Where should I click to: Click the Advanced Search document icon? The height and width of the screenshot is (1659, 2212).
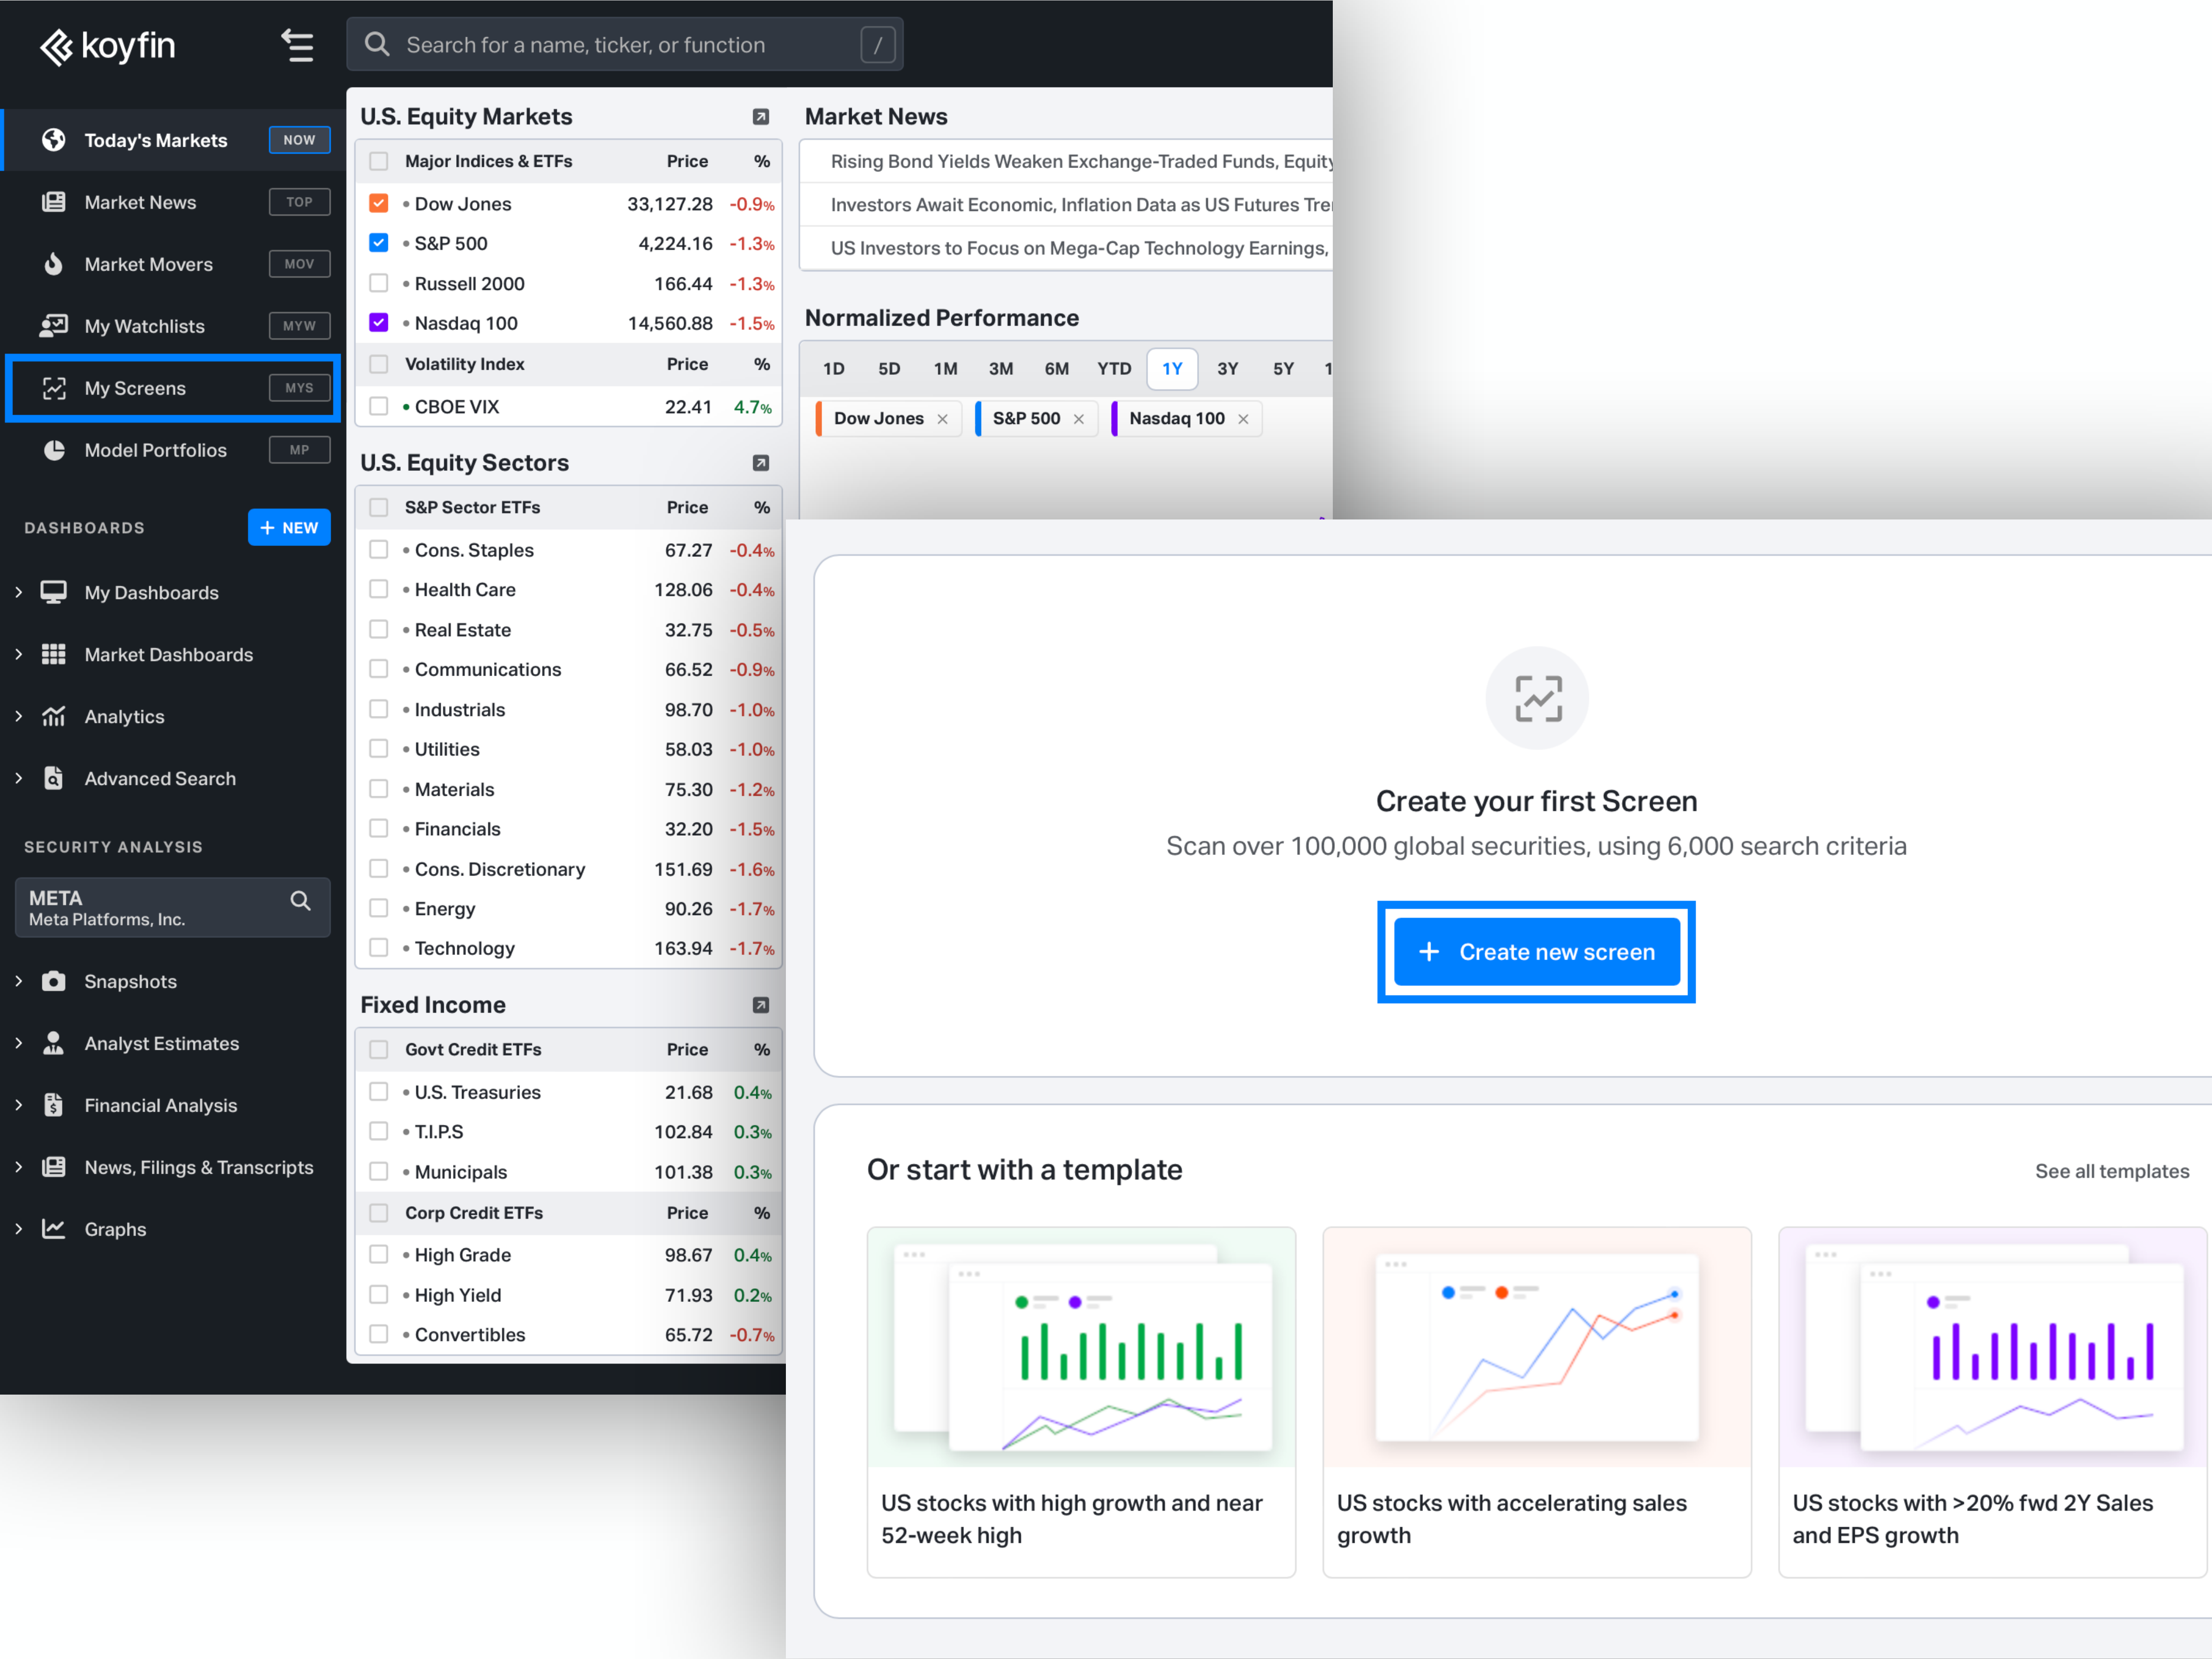pyautogui.click(x=54, y=778)
